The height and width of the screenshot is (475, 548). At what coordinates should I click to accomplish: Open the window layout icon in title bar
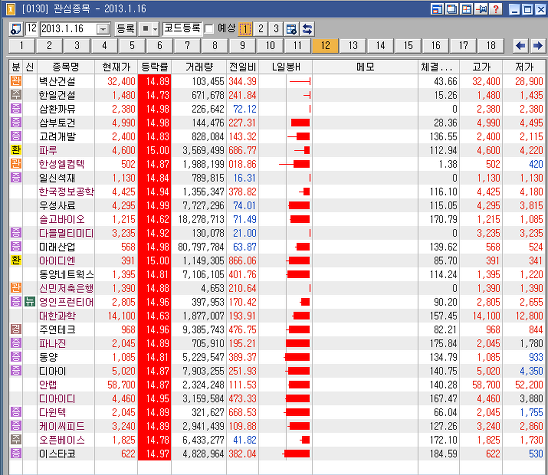pos(437,9)
